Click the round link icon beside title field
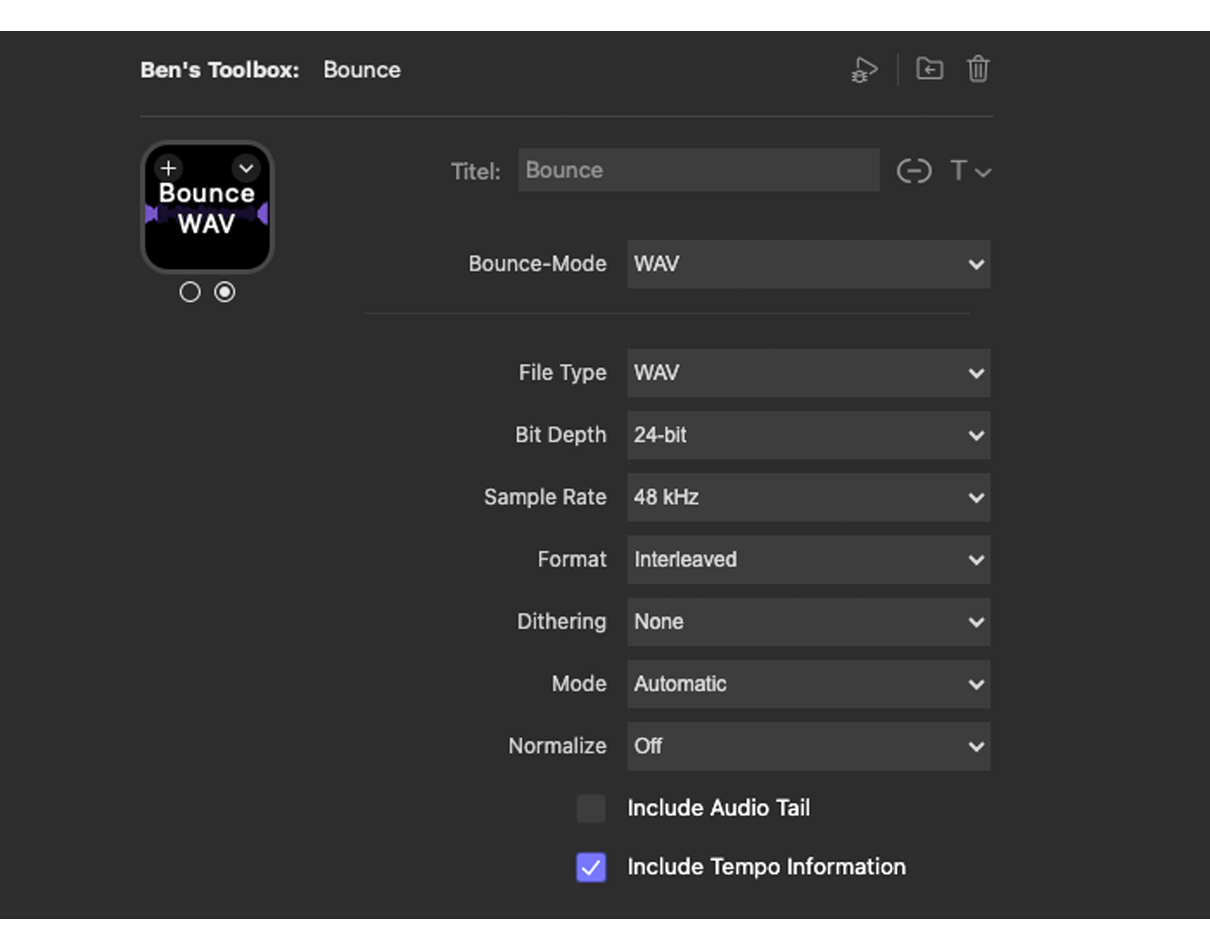 [x=913, y=171]
